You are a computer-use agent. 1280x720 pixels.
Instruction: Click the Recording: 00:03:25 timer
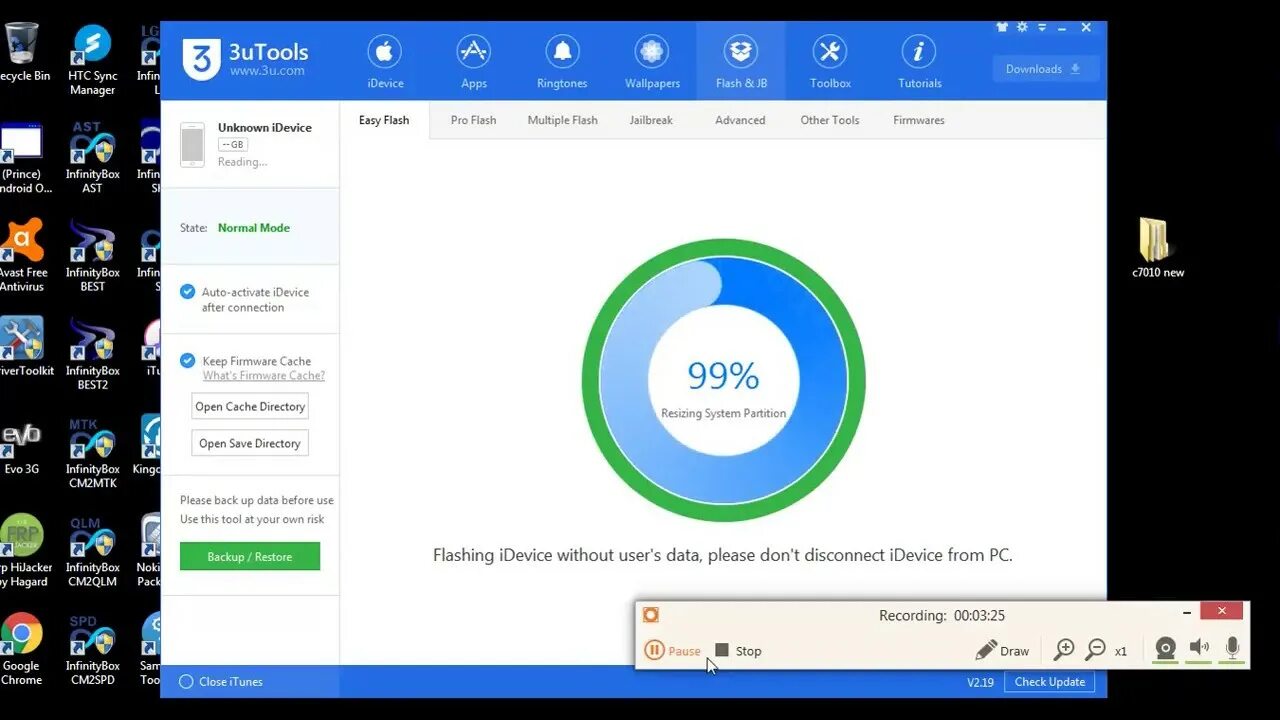pyautogui.click(x=942, y=616)
